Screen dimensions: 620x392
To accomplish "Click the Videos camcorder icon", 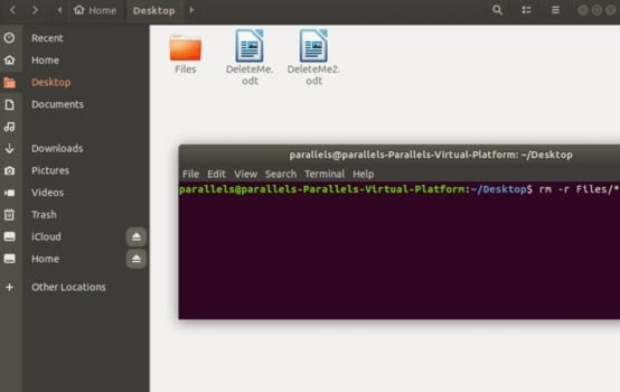I will [x=9, y=193].
